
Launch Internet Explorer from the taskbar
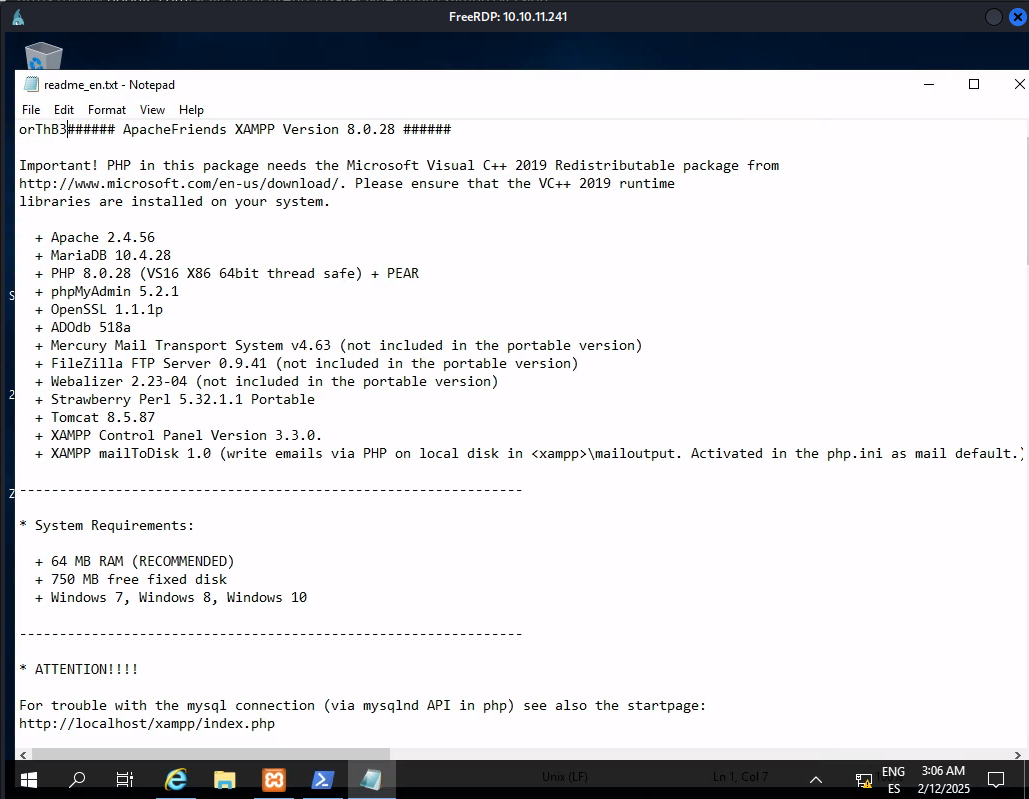tap(176, 779)
